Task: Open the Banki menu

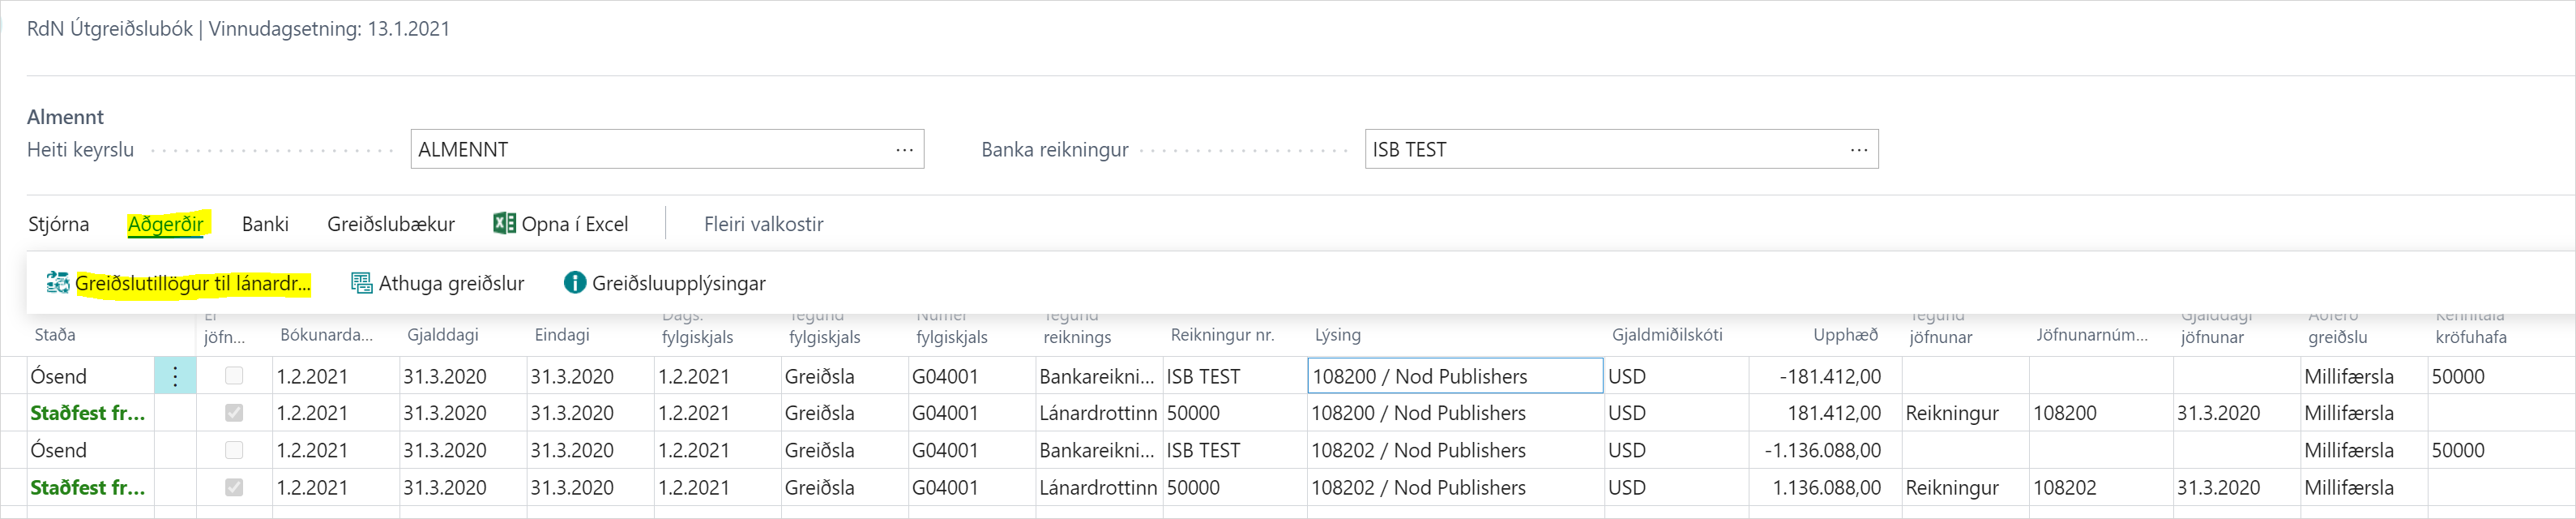Action: [x=265, y=225]
